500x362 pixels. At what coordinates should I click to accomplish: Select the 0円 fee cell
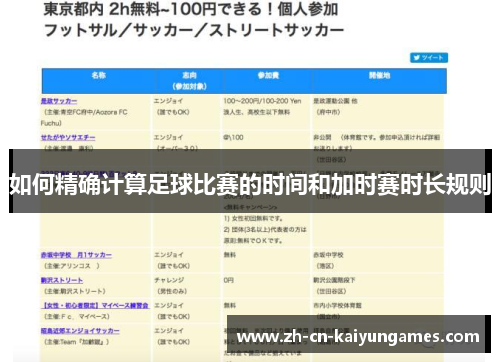click(229, 280)
